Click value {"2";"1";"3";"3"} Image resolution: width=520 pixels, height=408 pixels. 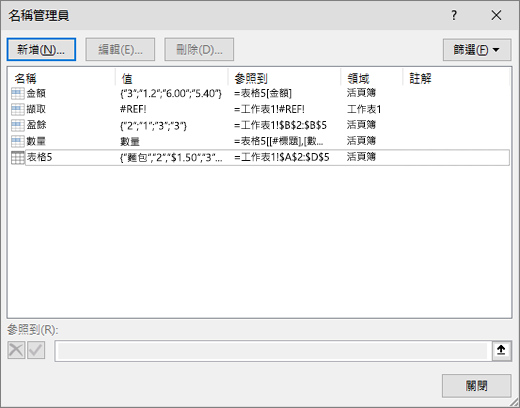(153, 125)
